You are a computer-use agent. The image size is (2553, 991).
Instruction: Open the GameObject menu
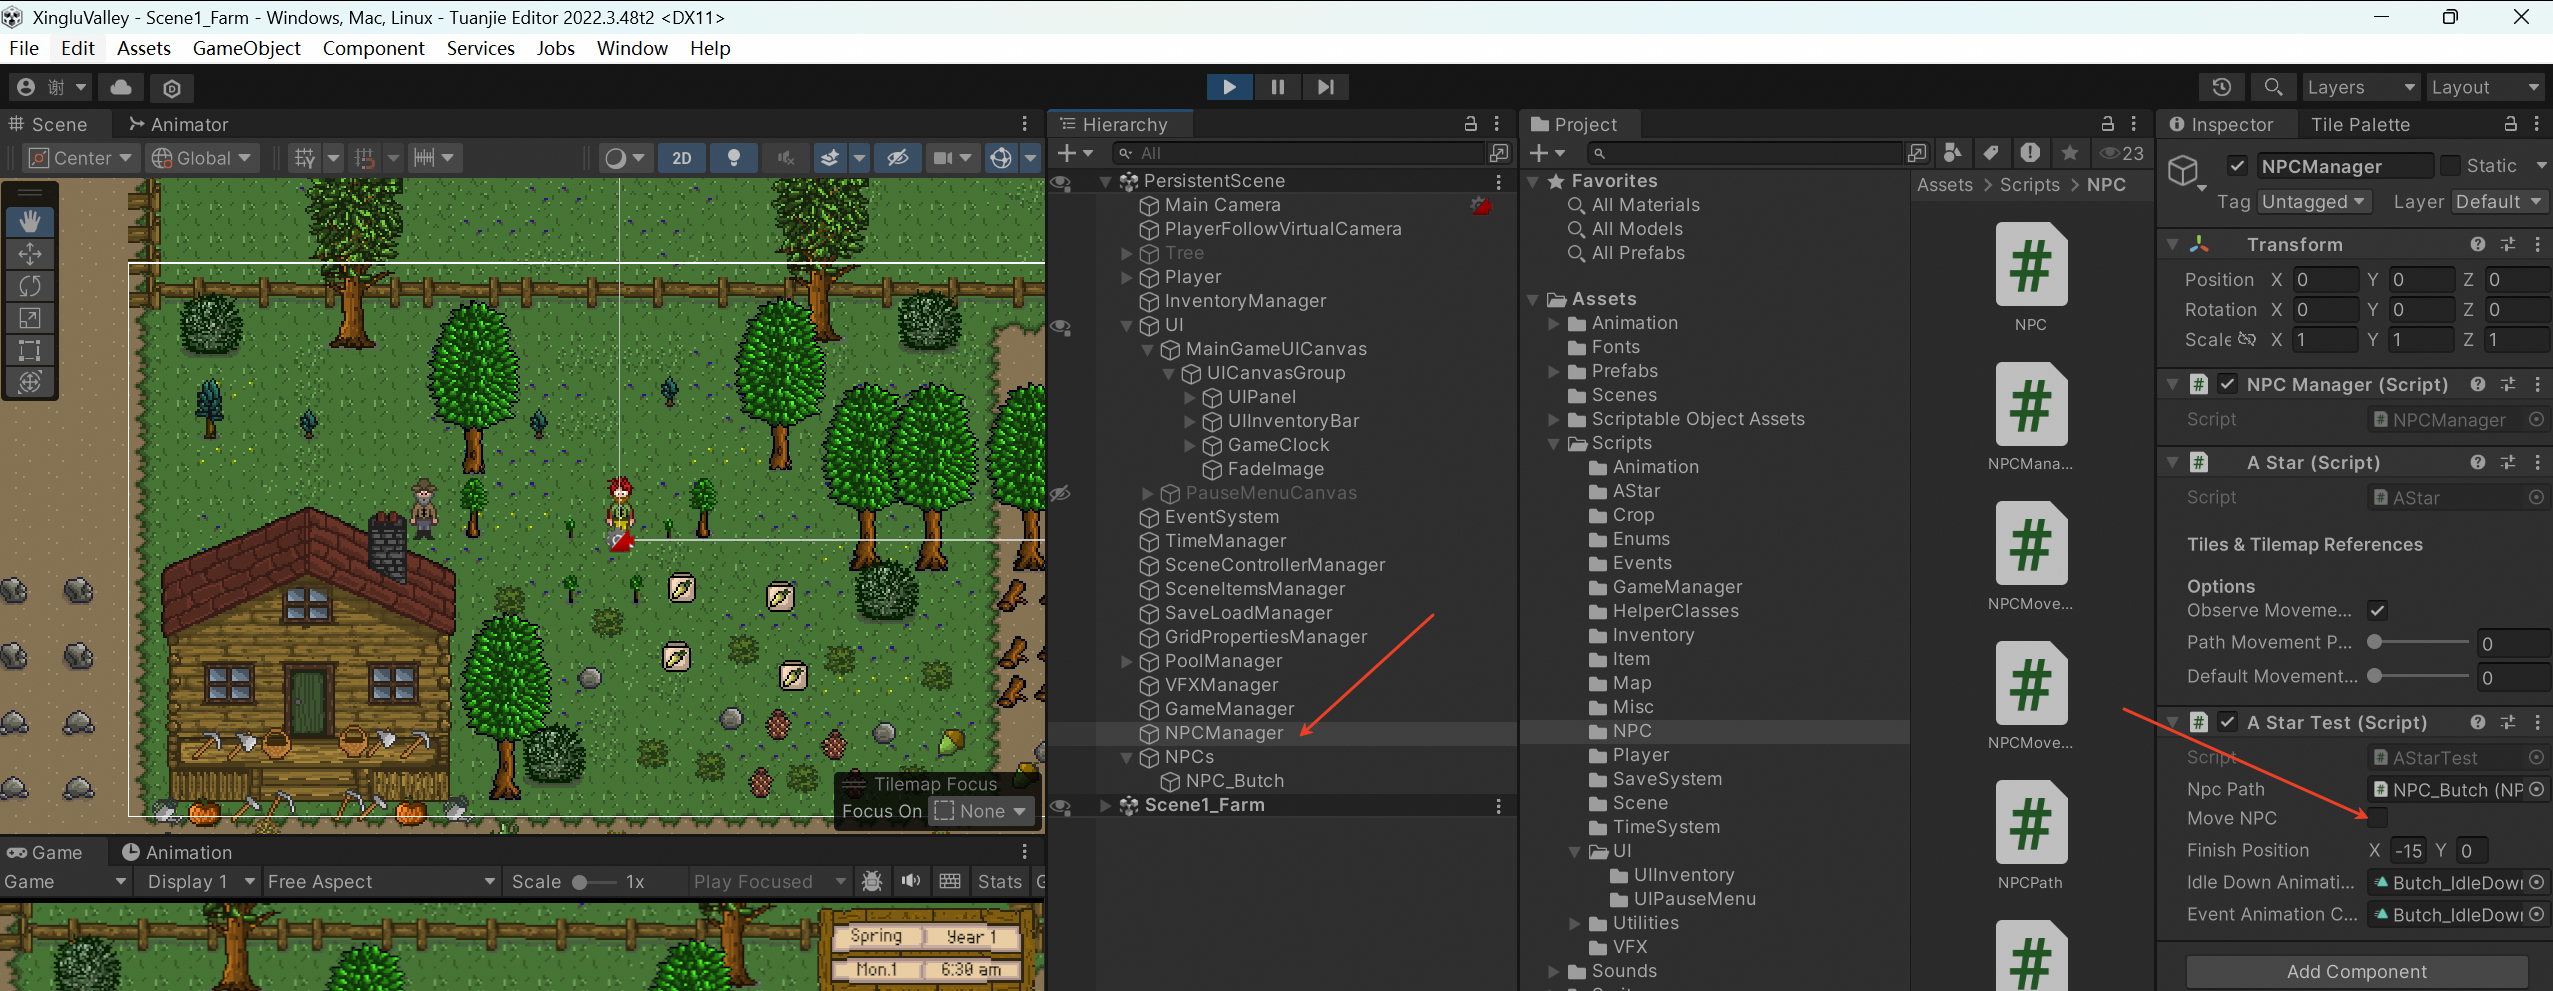(246, 48)
